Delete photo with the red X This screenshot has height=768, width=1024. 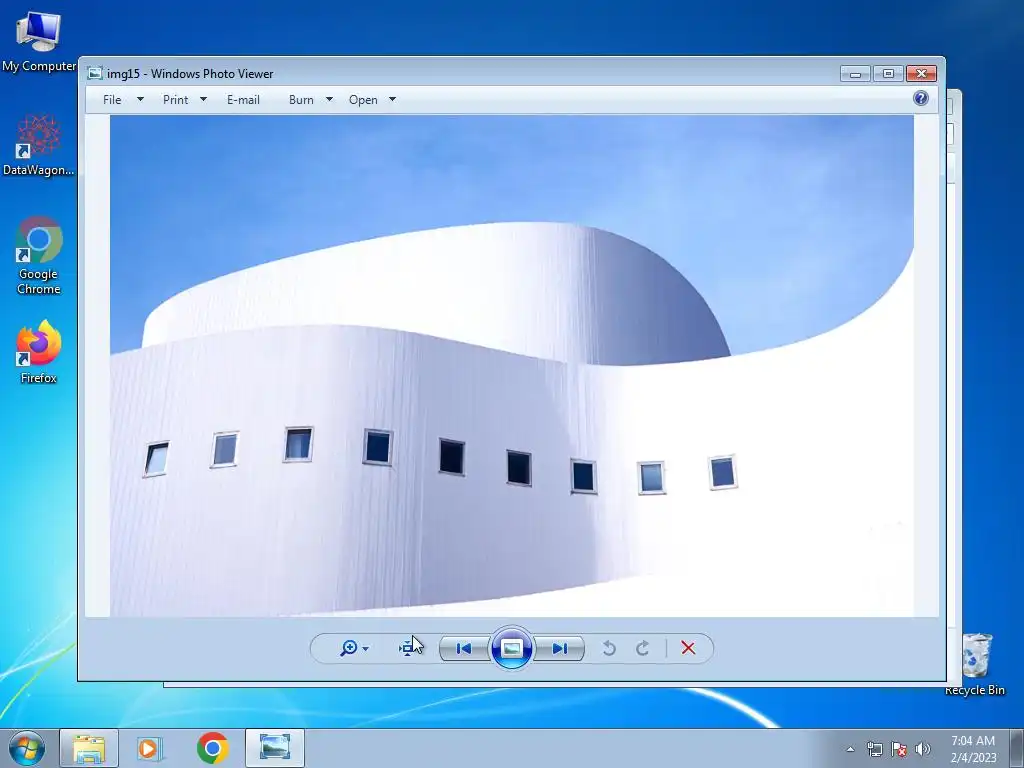pyautogui.click(x=688, y=648)
